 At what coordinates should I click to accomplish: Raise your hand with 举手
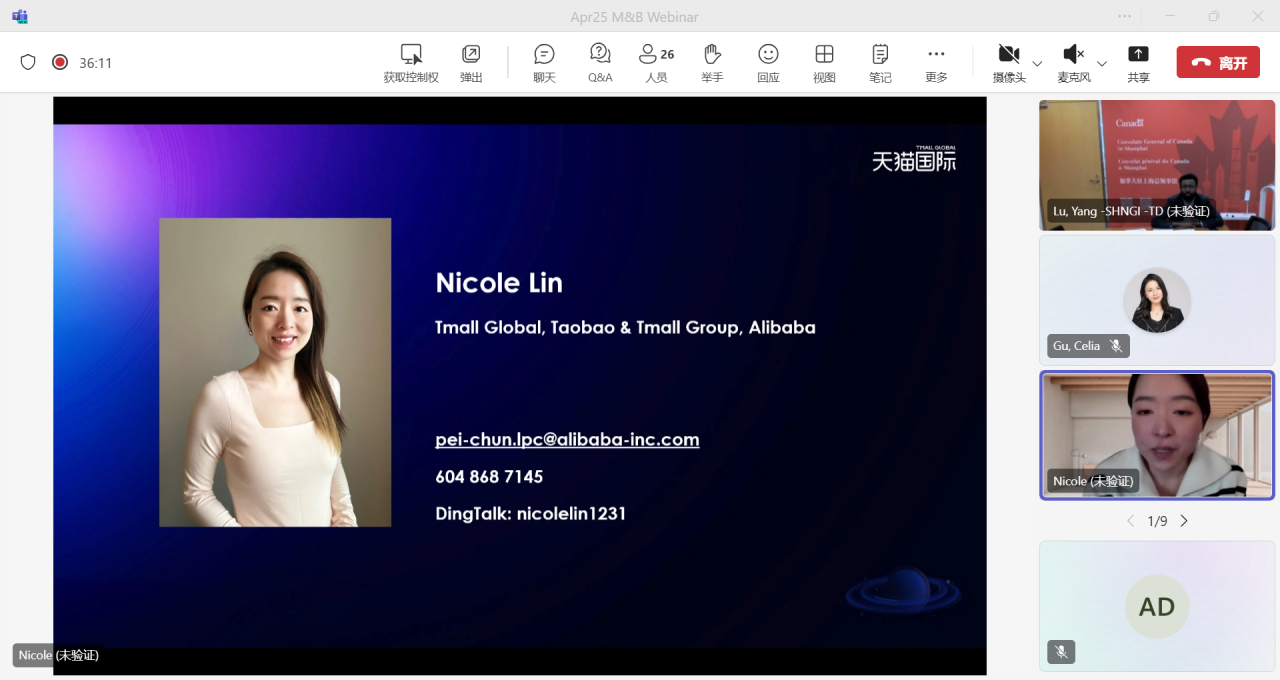[712, 63]
